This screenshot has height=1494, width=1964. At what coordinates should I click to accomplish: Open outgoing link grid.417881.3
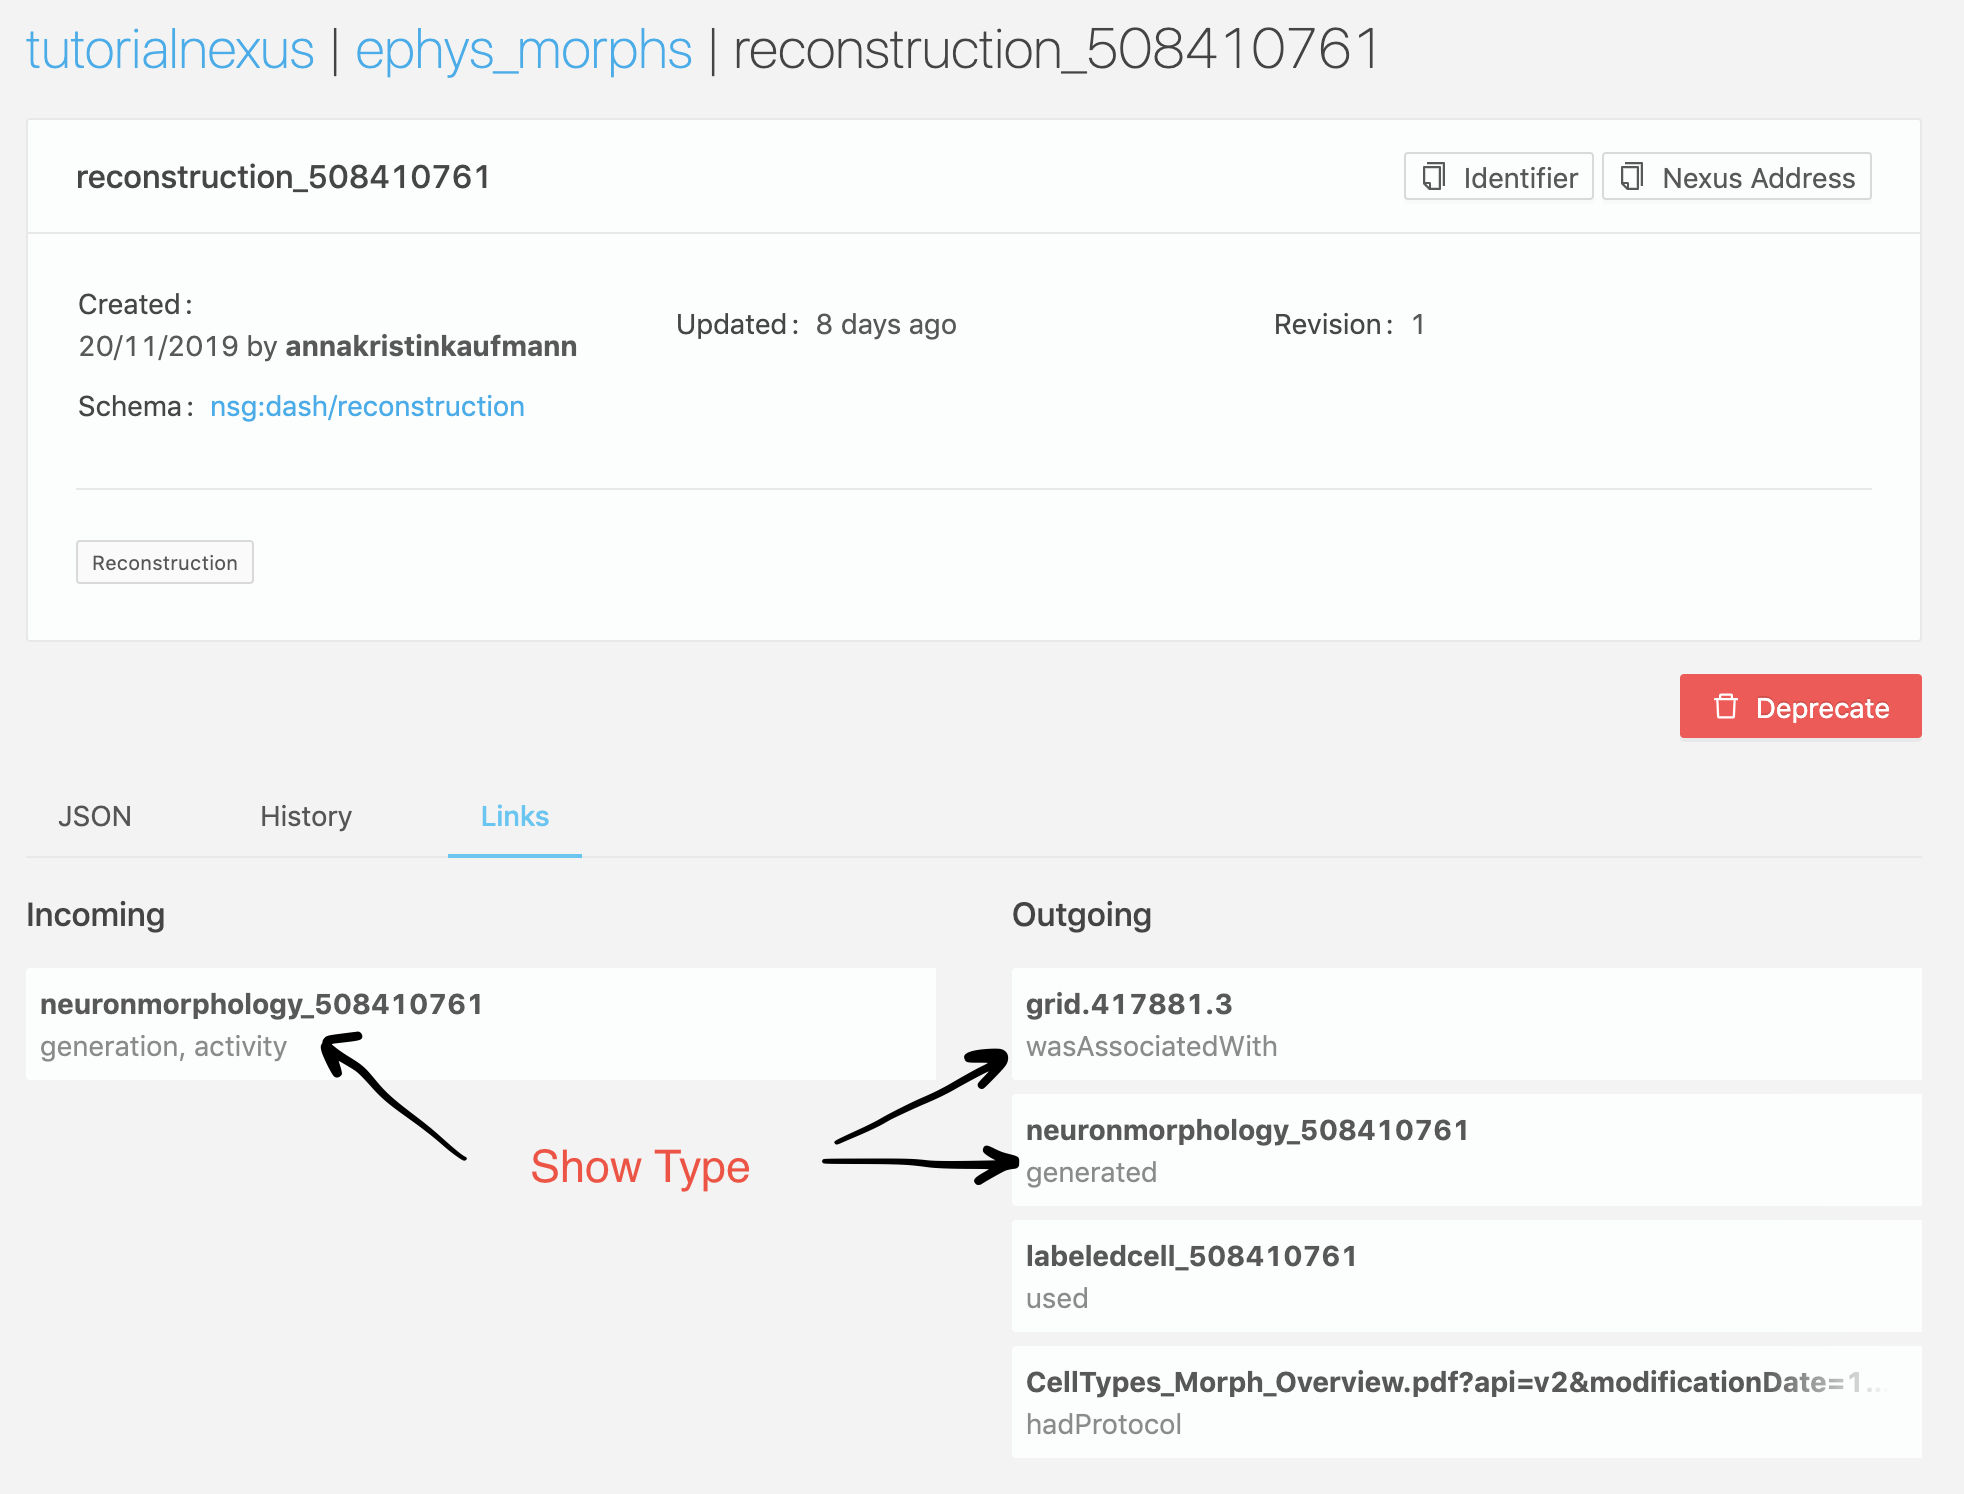point(1129,1004)
